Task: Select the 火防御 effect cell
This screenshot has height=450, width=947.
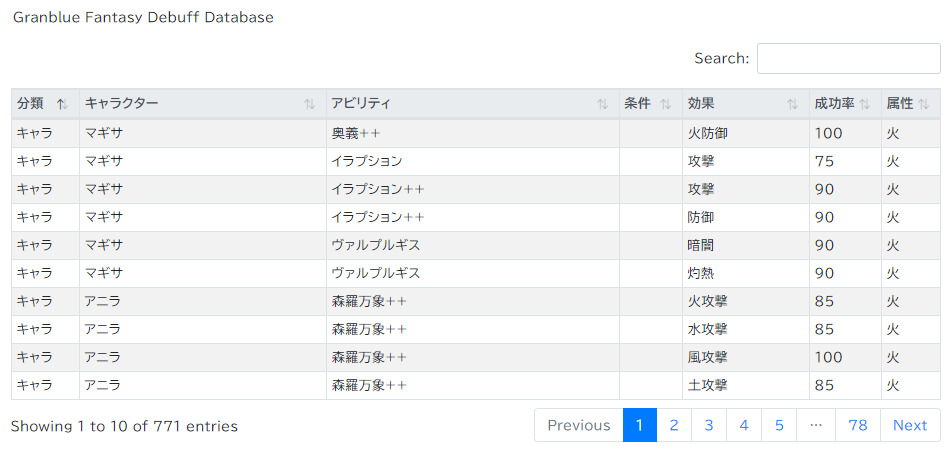Action: [x=746, y=133]
